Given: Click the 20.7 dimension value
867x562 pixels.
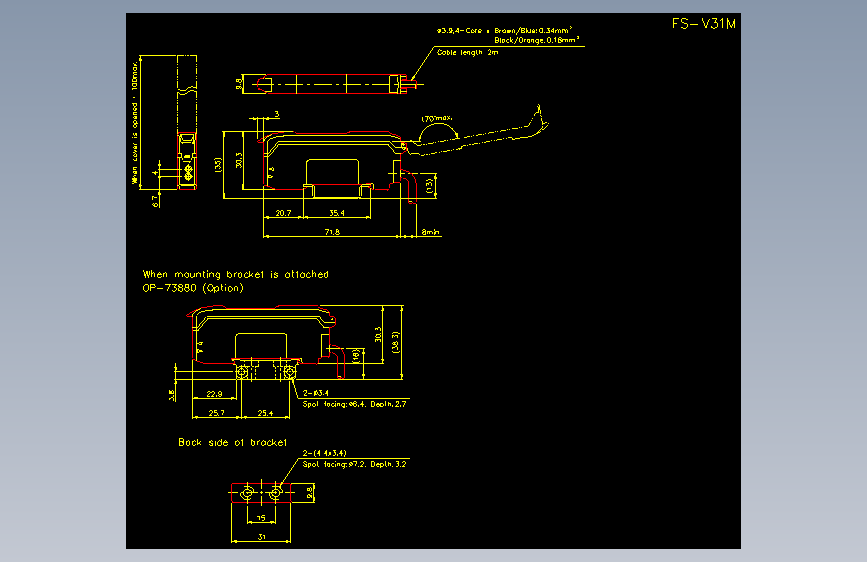Looking at the screenshot, I should click(x=283, y=213).
